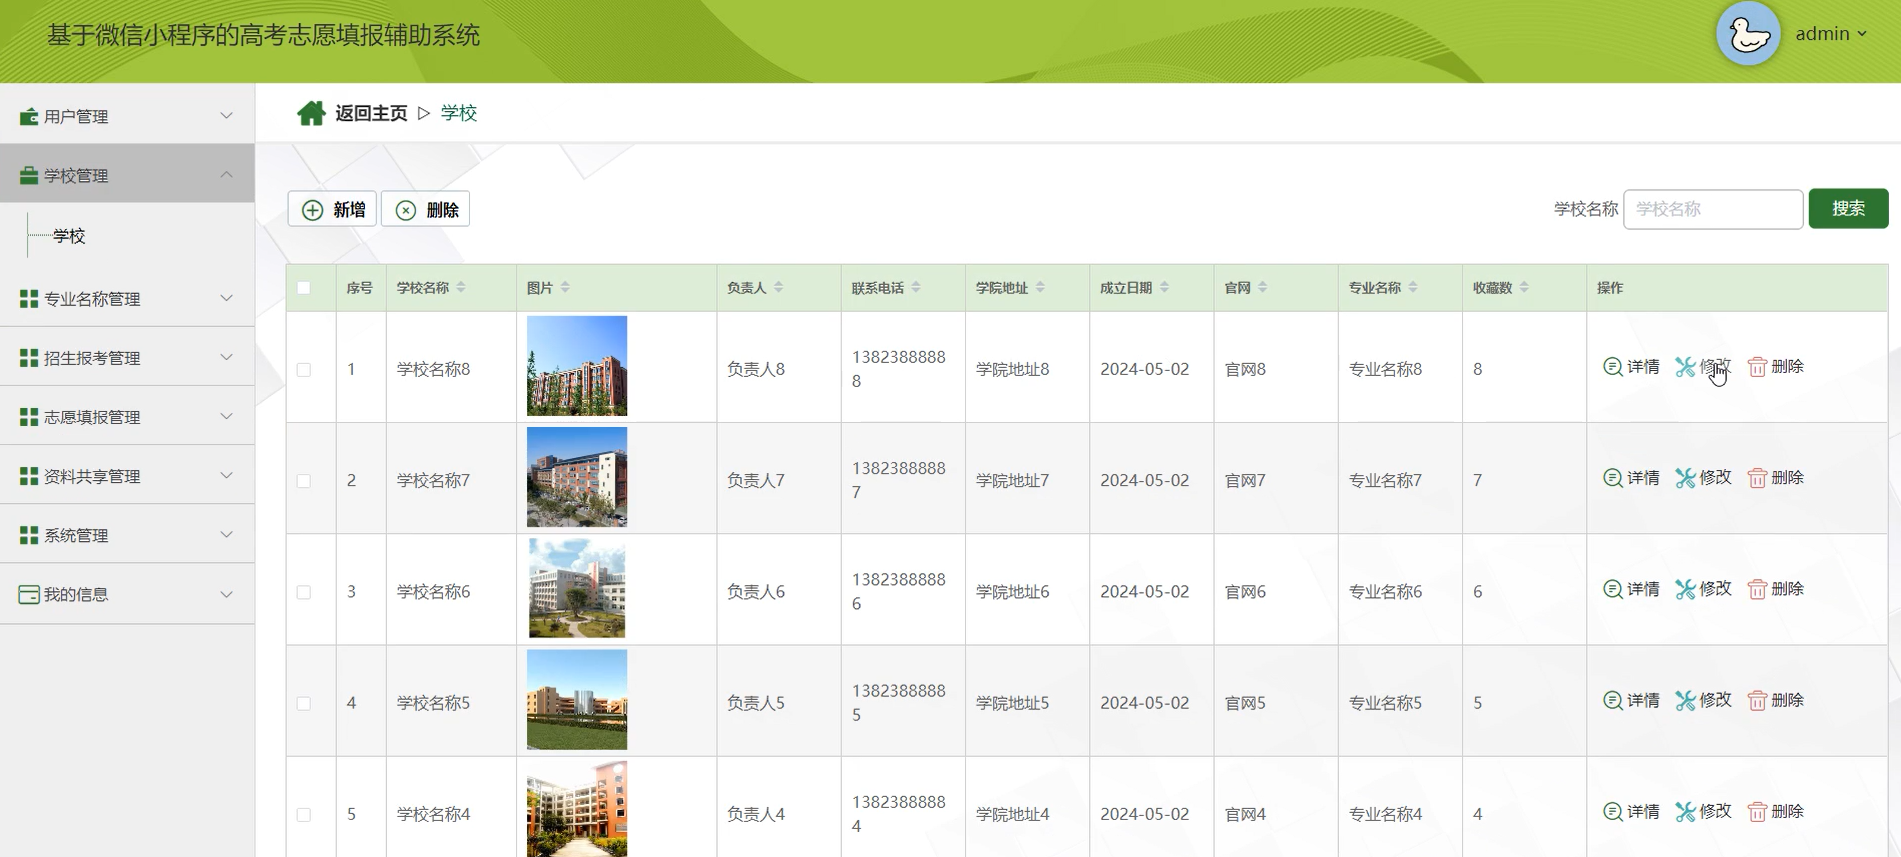The width and height of the screenshot is (1901, 857).
Task: Focus the 学校名称 search field
Action: coord(1713,209)
